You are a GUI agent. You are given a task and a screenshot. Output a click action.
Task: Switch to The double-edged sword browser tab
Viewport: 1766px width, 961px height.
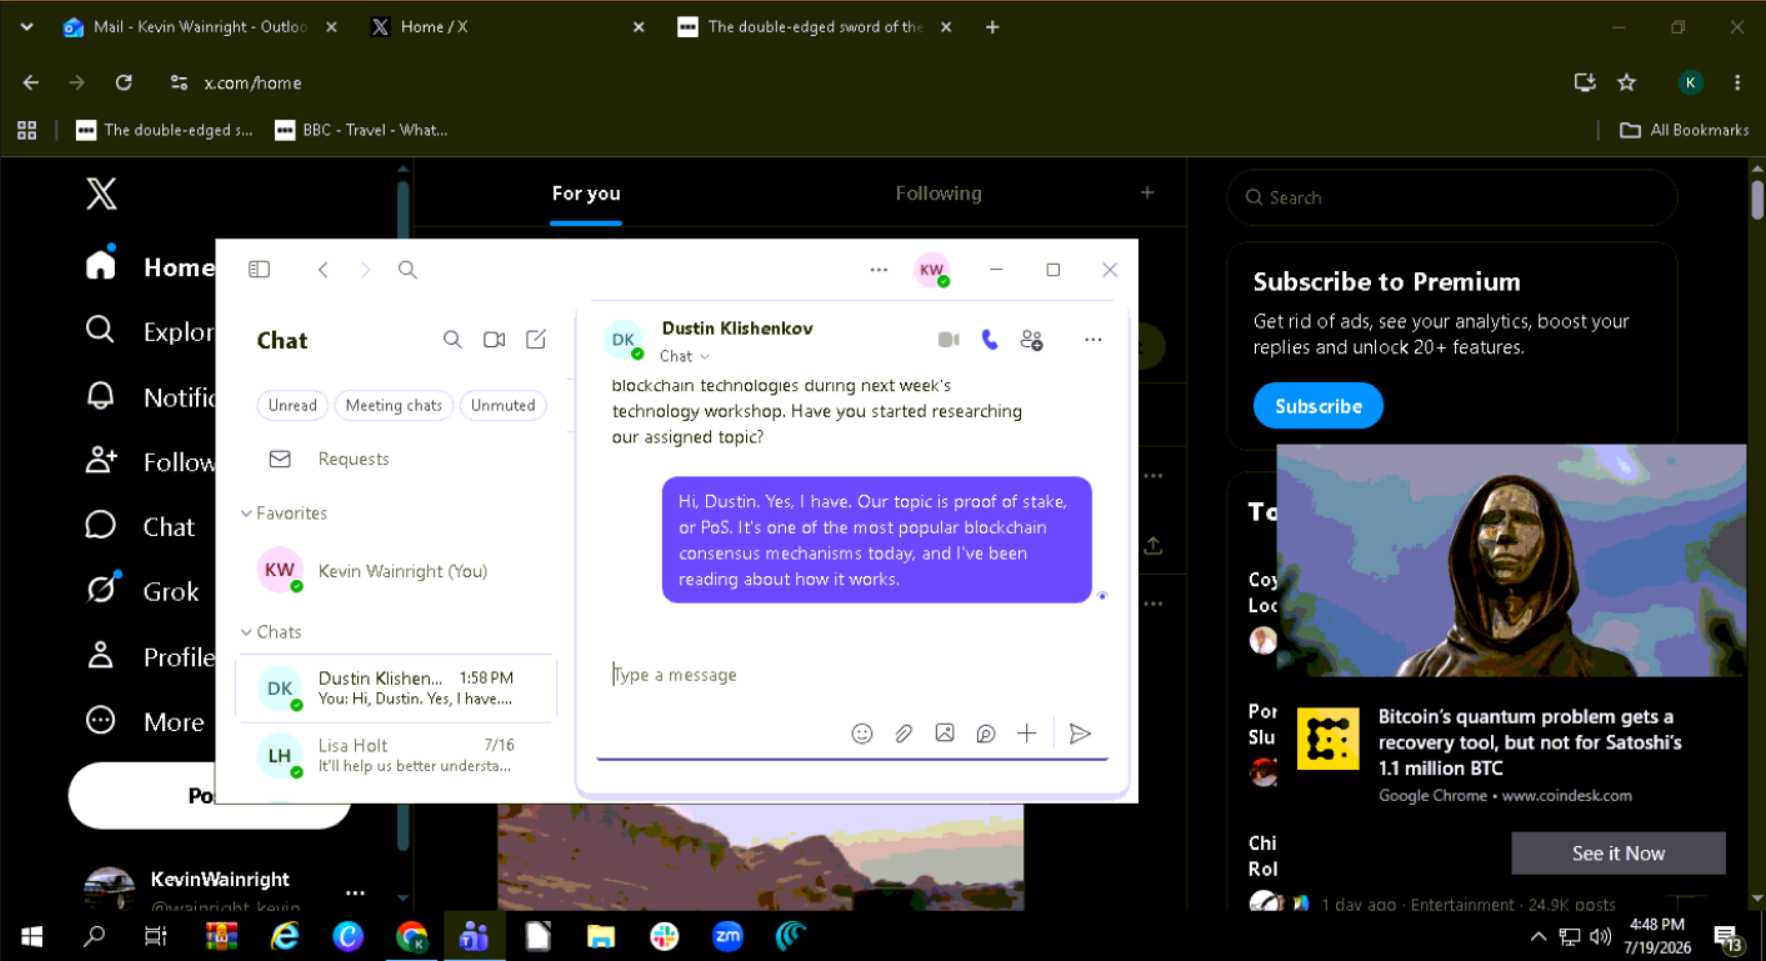pos(814,27)
